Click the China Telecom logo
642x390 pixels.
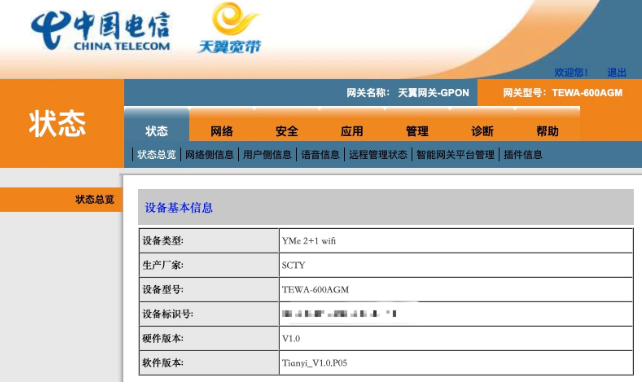(100, 31)
